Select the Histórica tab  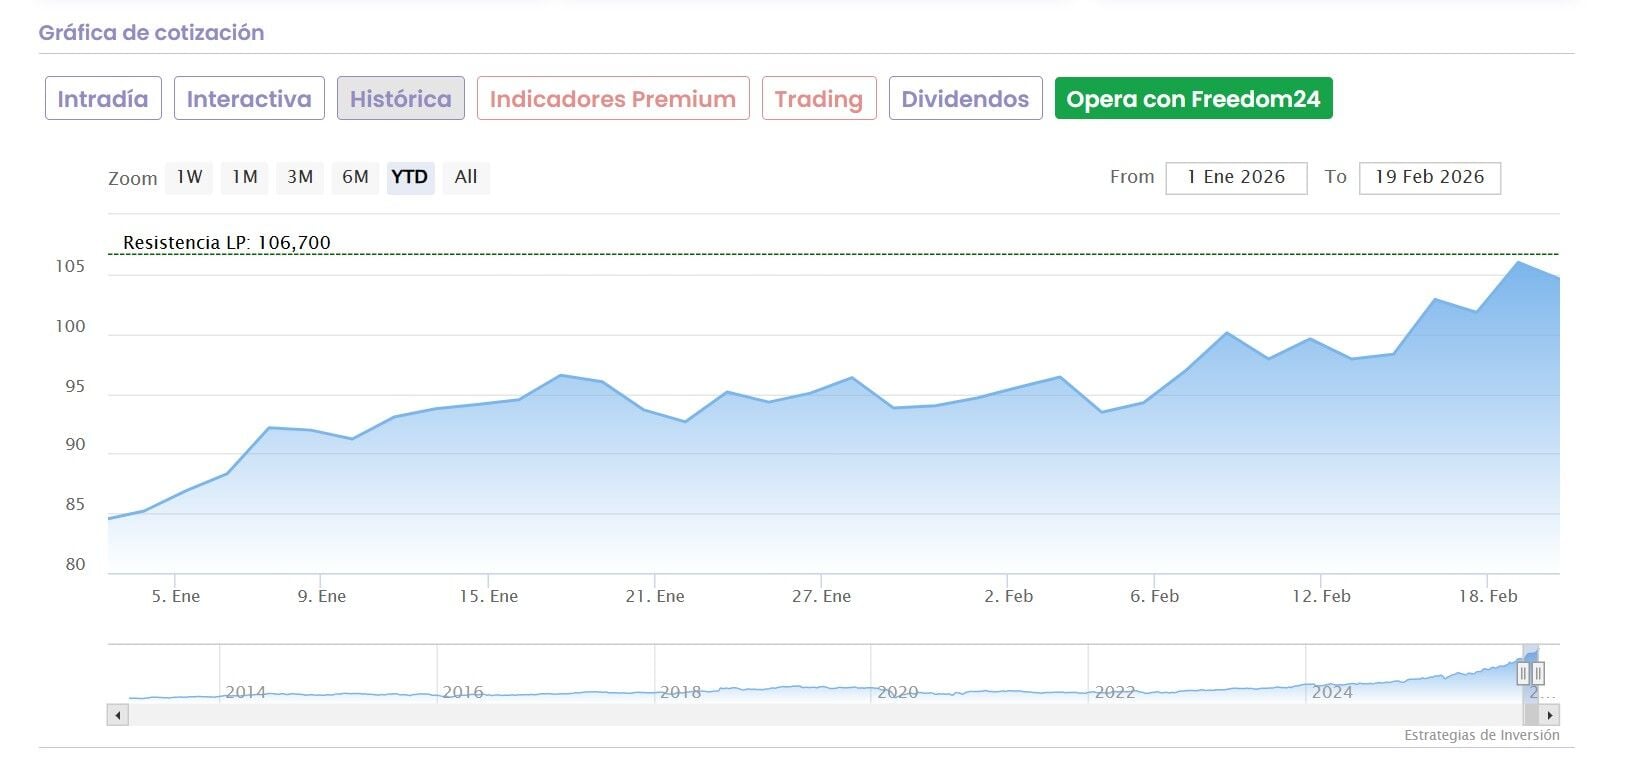400,99
